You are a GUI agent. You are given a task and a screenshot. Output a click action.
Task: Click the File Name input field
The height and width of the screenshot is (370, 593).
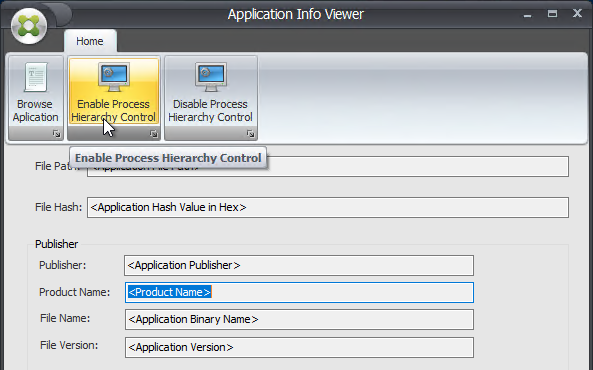point(299,319)
